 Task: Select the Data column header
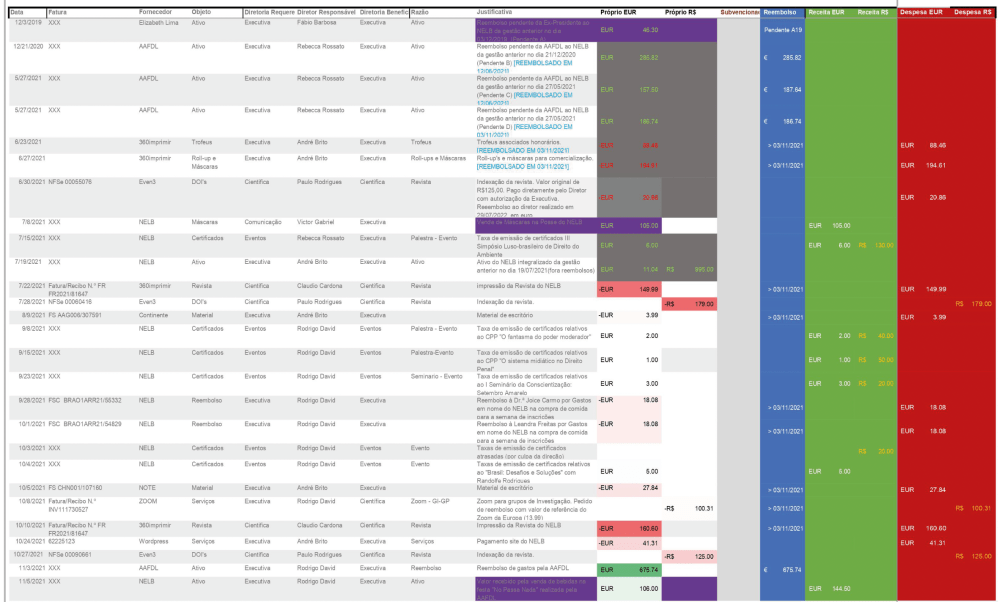[x=17, y=12]
